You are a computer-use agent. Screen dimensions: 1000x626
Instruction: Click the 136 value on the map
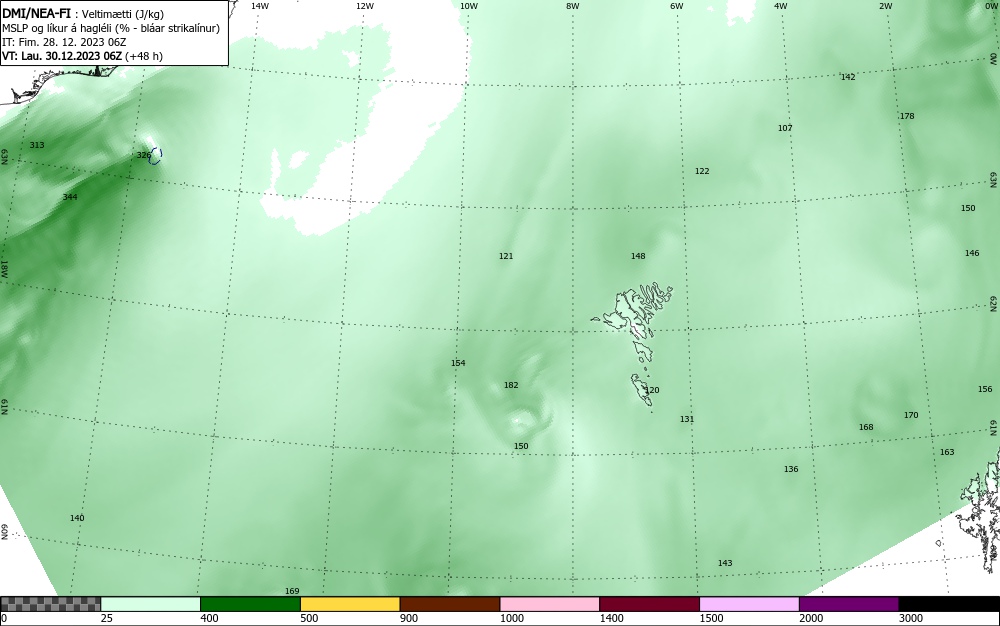[791, 469]
